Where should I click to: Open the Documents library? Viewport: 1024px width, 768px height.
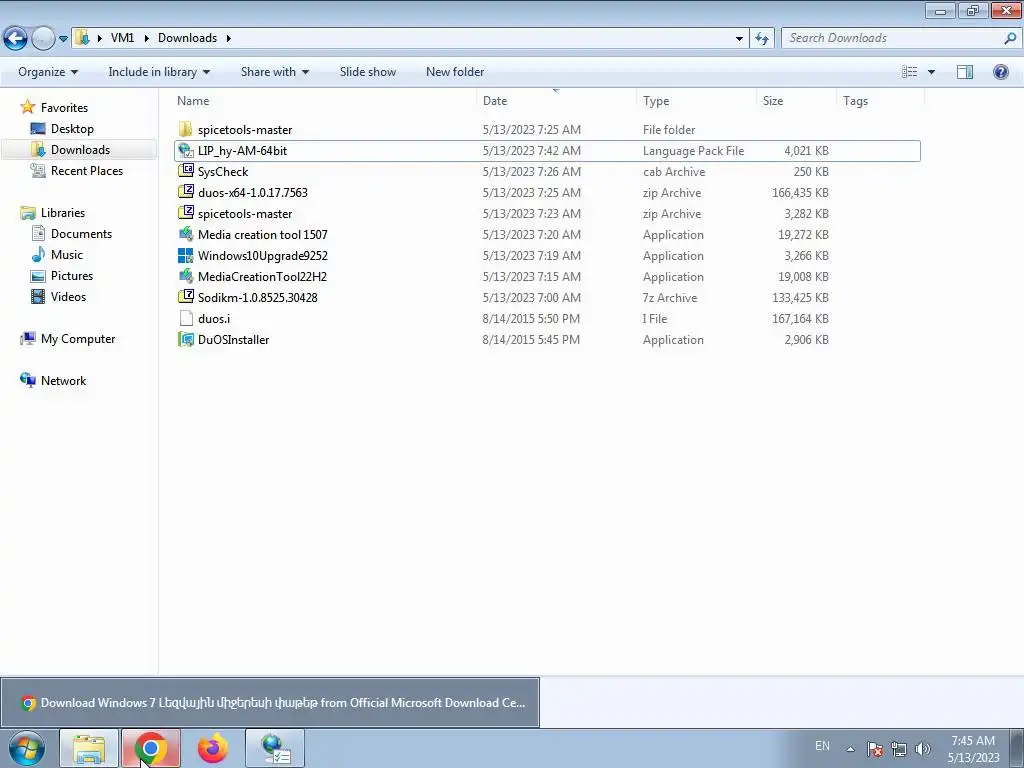coord(81,234)
